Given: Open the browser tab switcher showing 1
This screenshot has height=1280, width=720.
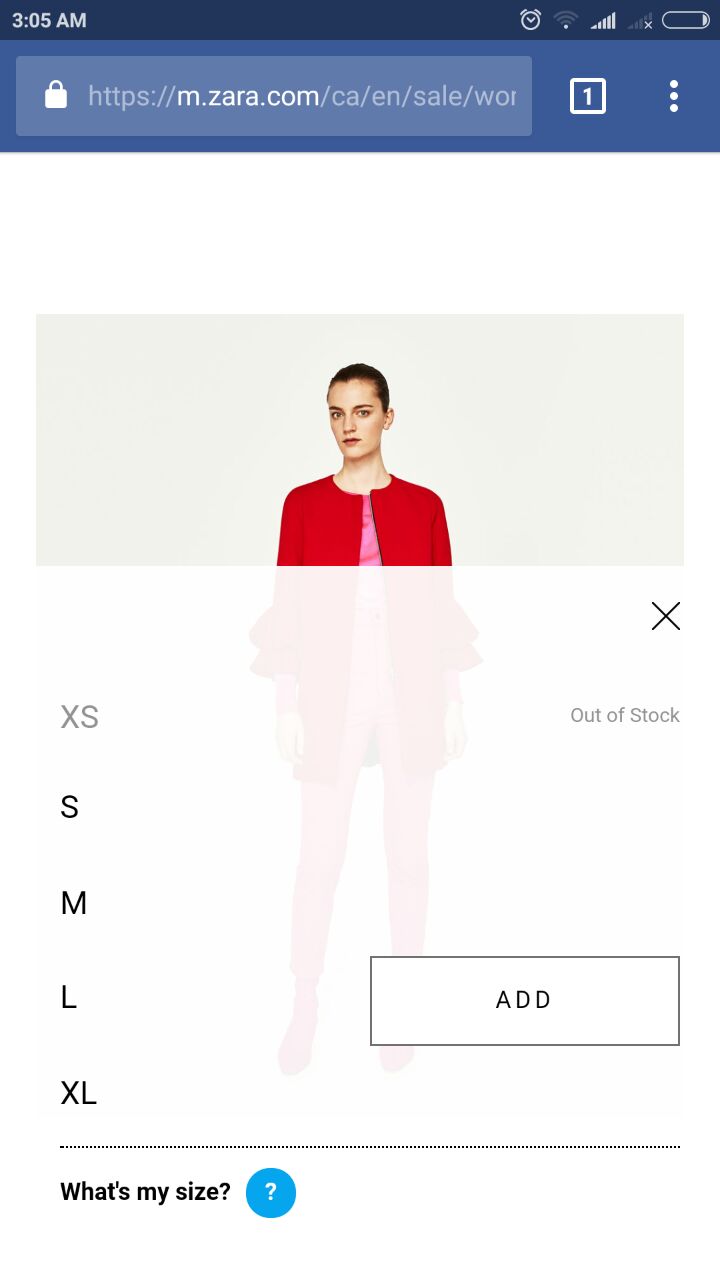Looking at the screenshot, I should 588,96.
